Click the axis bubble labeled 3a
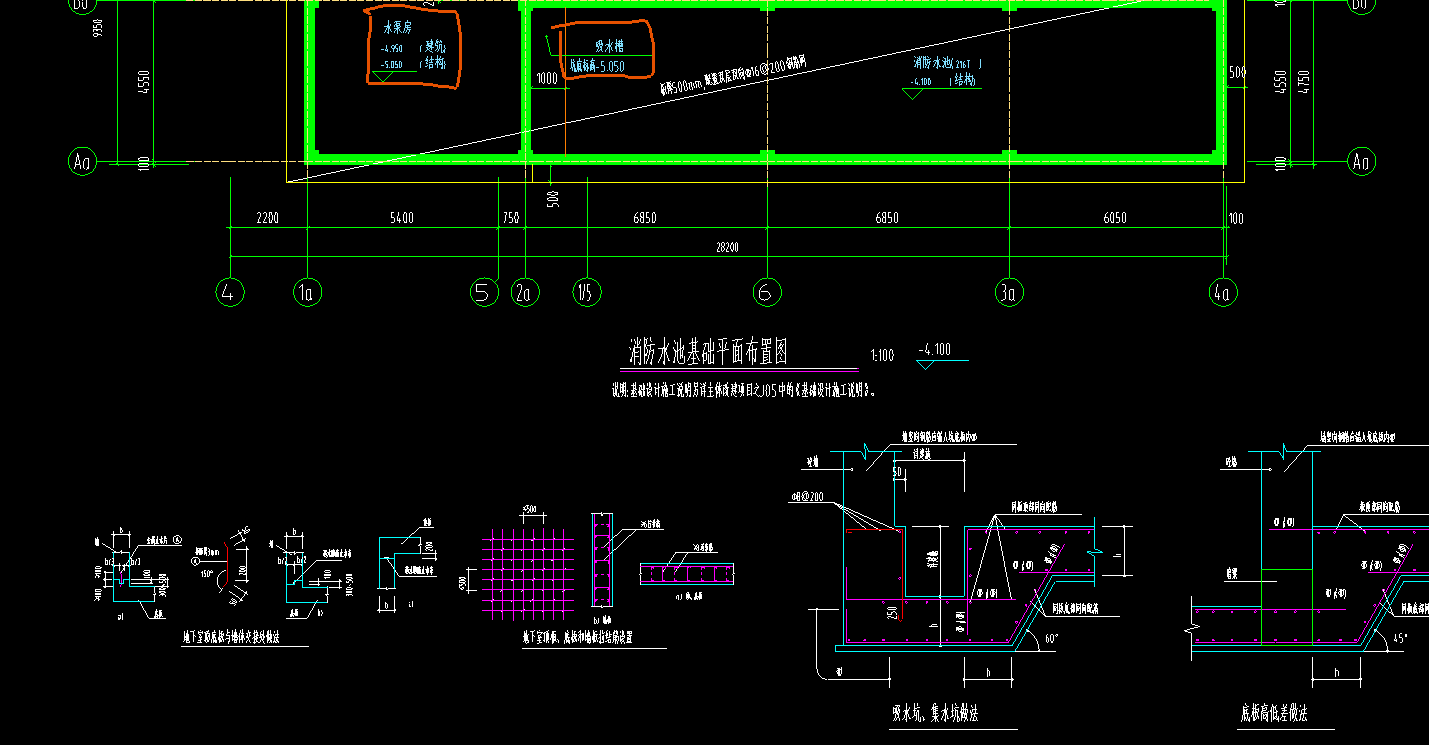Viewport: 1429px width, 745px height. tap(1009, 292)
